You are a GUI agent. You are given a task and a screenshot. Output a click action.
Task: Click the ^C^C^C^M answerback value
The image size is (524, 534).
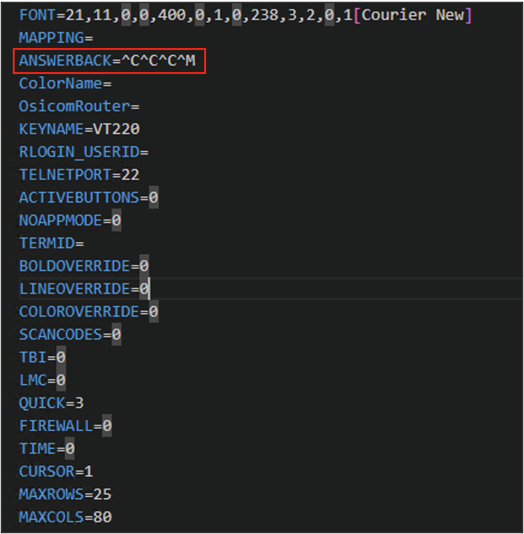click(158, 61)
